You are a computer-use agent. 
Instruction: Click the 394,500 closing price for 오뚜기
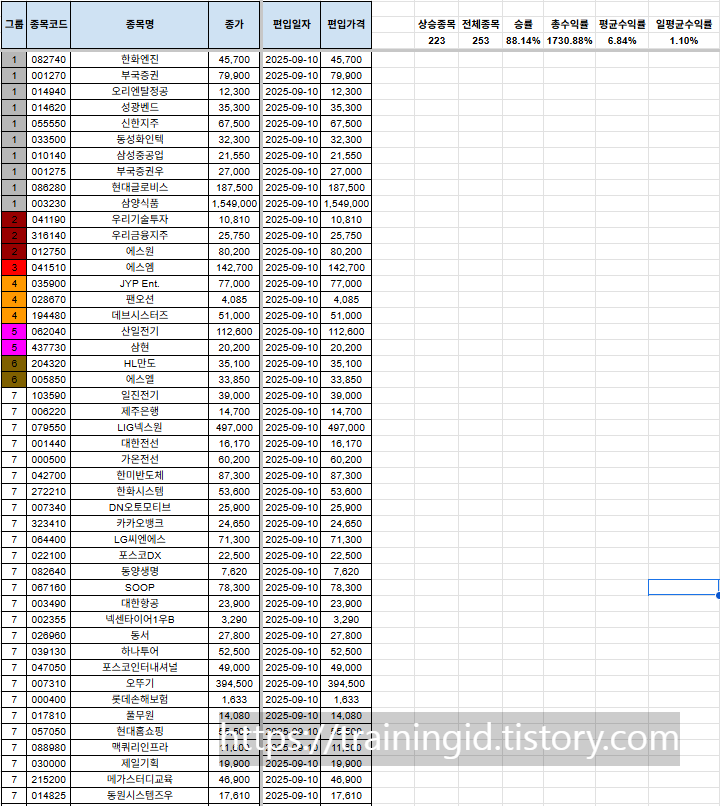(234, 684)
